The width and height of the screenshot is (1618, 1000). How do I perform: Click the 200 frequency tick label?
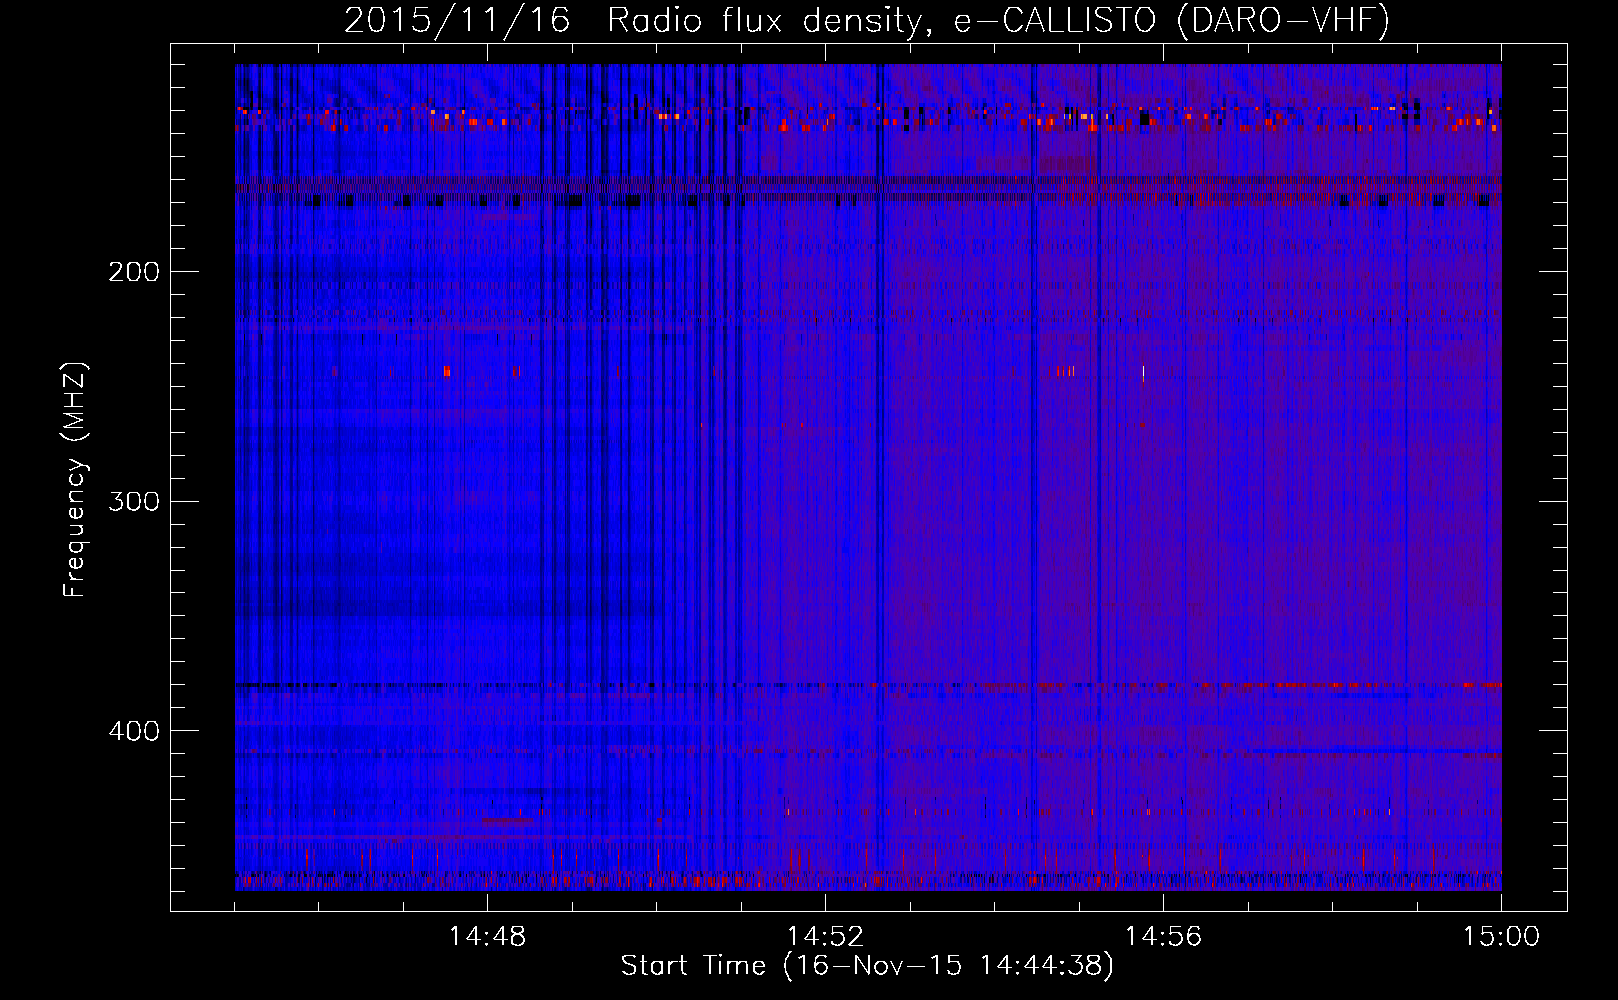point(134,272)
